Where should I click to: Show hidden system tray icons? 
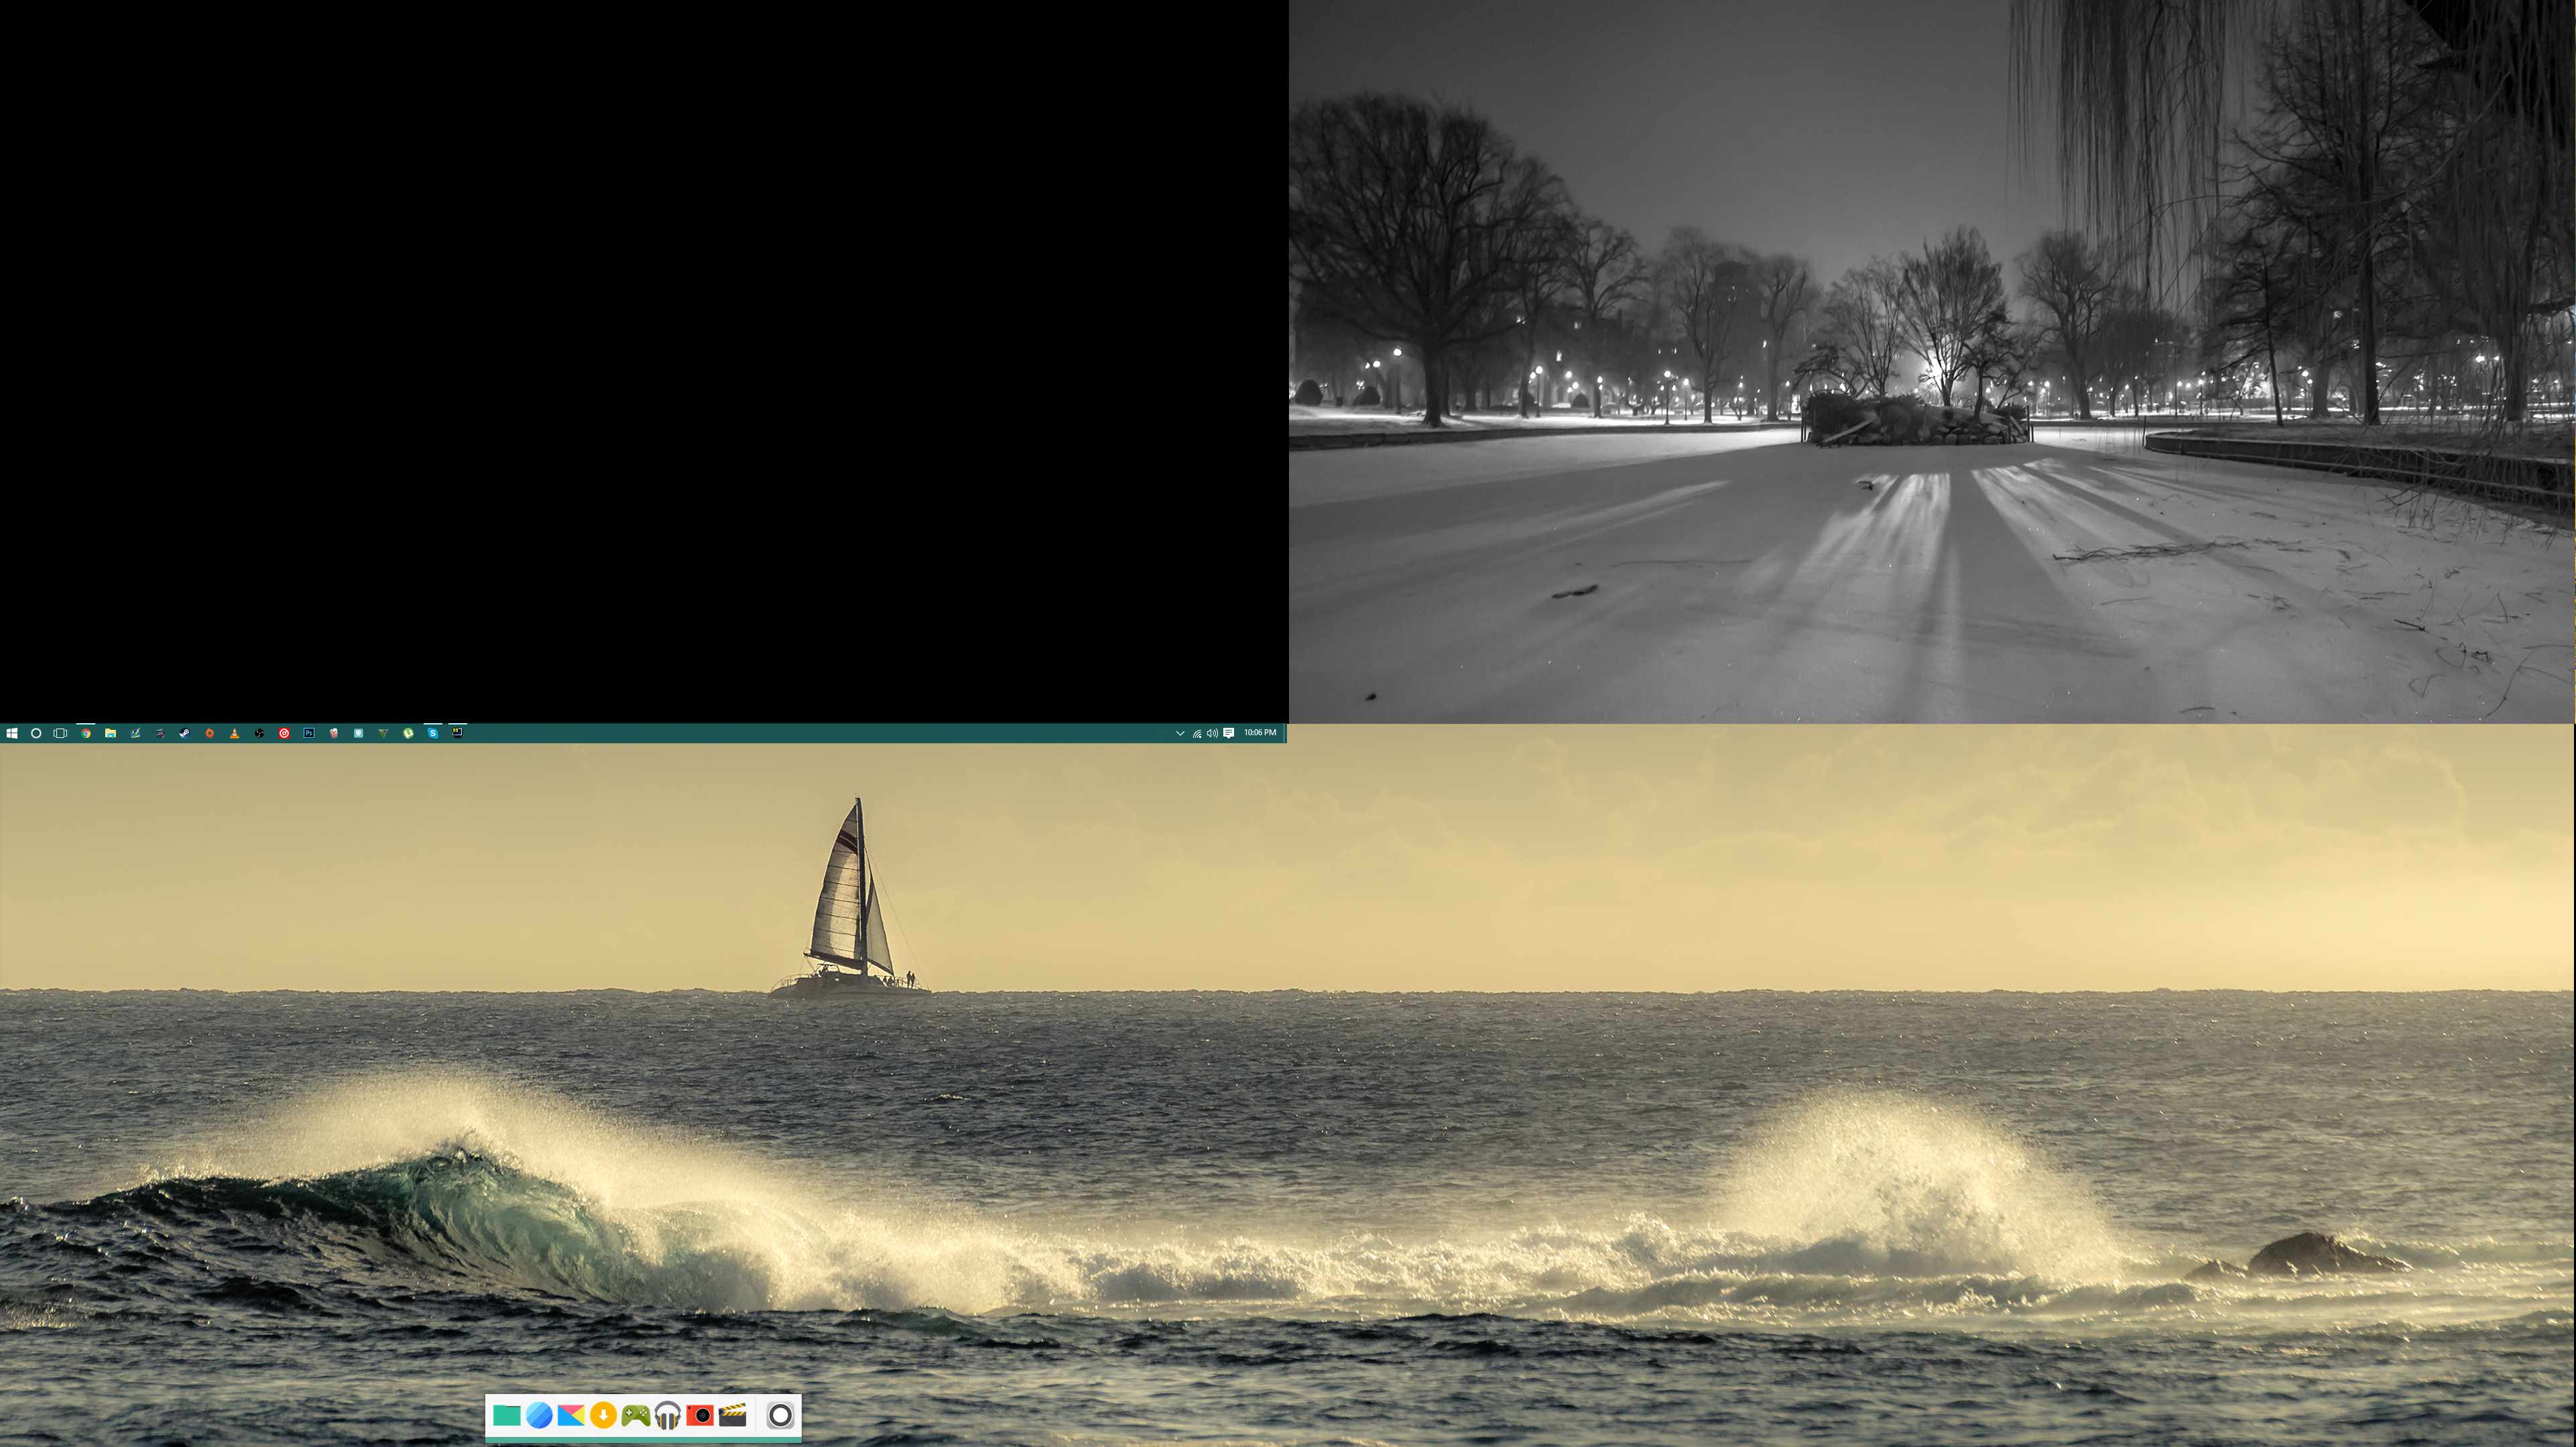(1180, 733)
